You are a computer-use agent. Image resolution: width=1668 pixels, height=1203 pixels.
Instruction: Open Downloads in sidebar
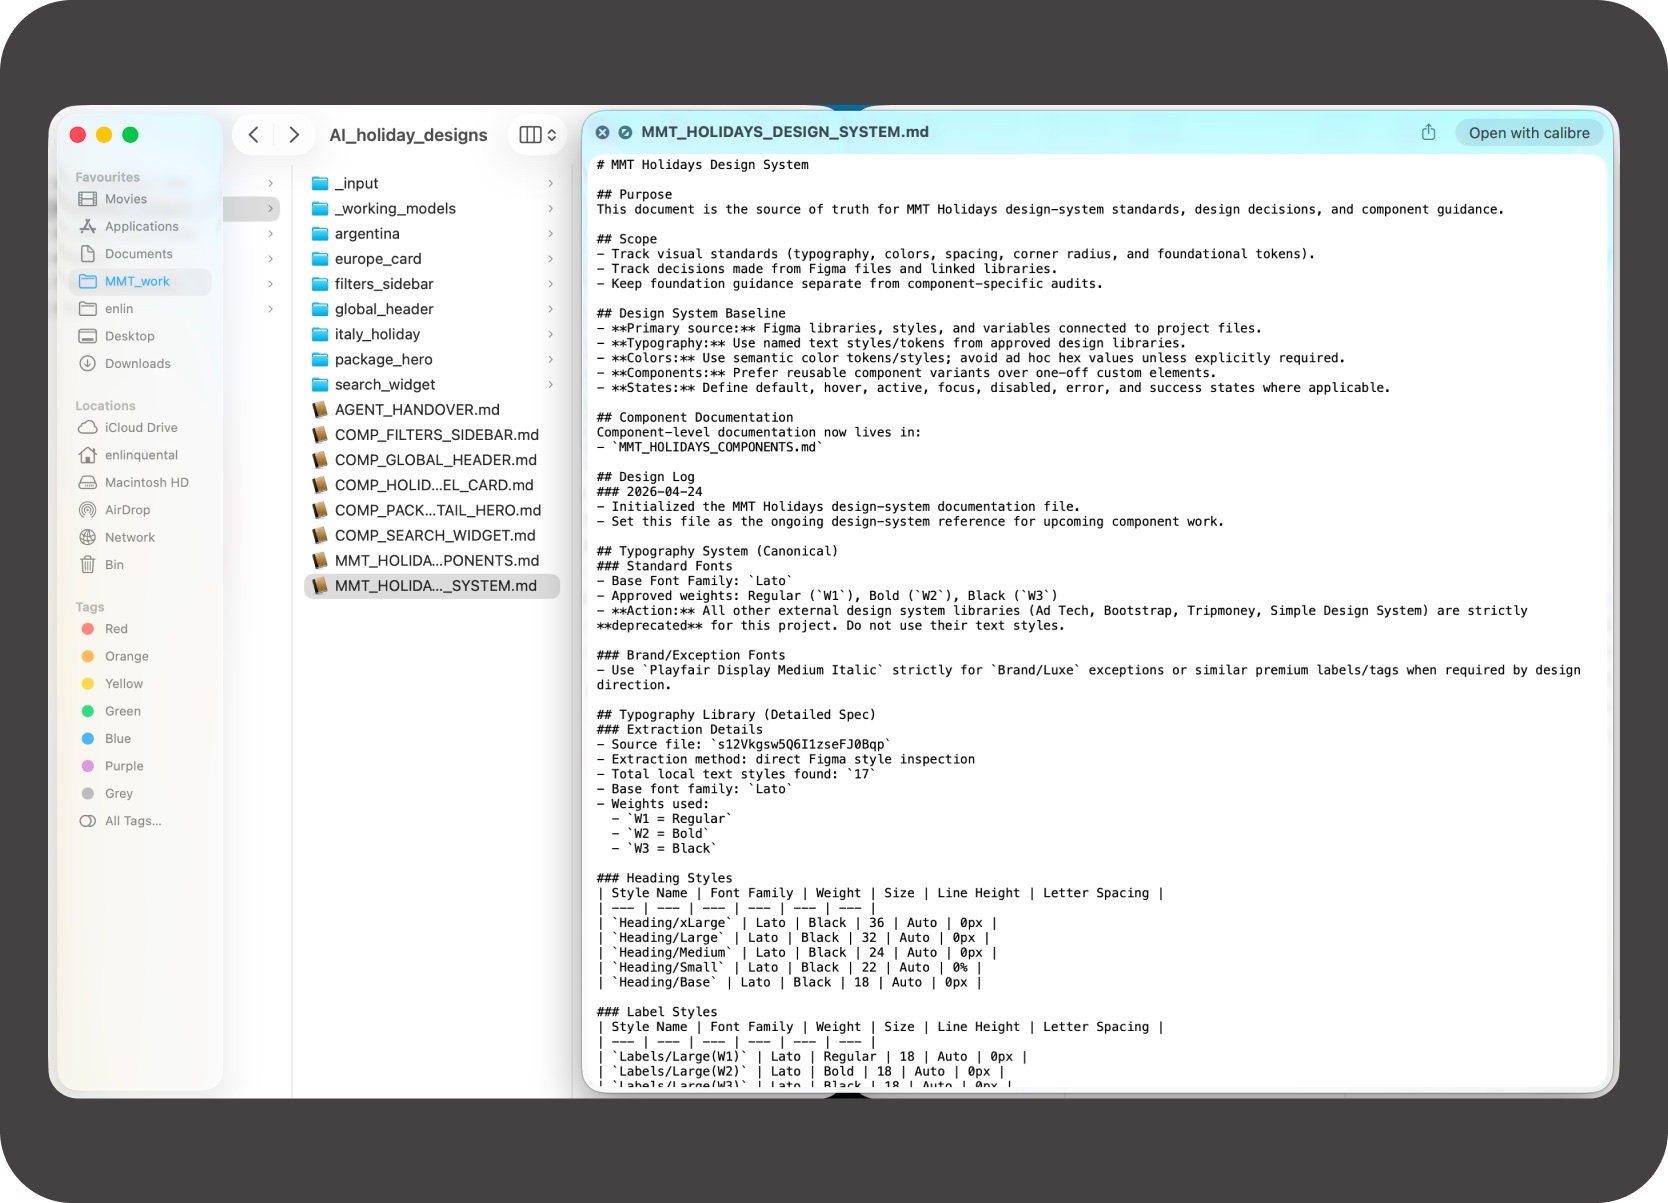coord(140,363)
